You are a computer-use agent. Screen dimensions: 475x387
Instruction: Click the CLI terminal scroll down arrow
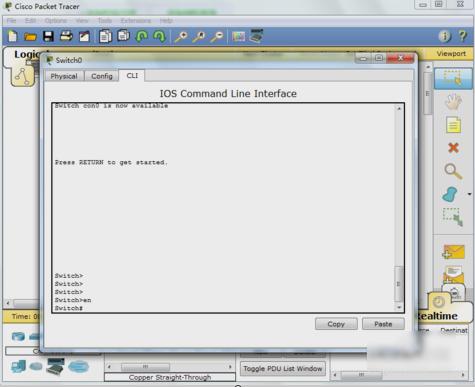tap(399, 307)
